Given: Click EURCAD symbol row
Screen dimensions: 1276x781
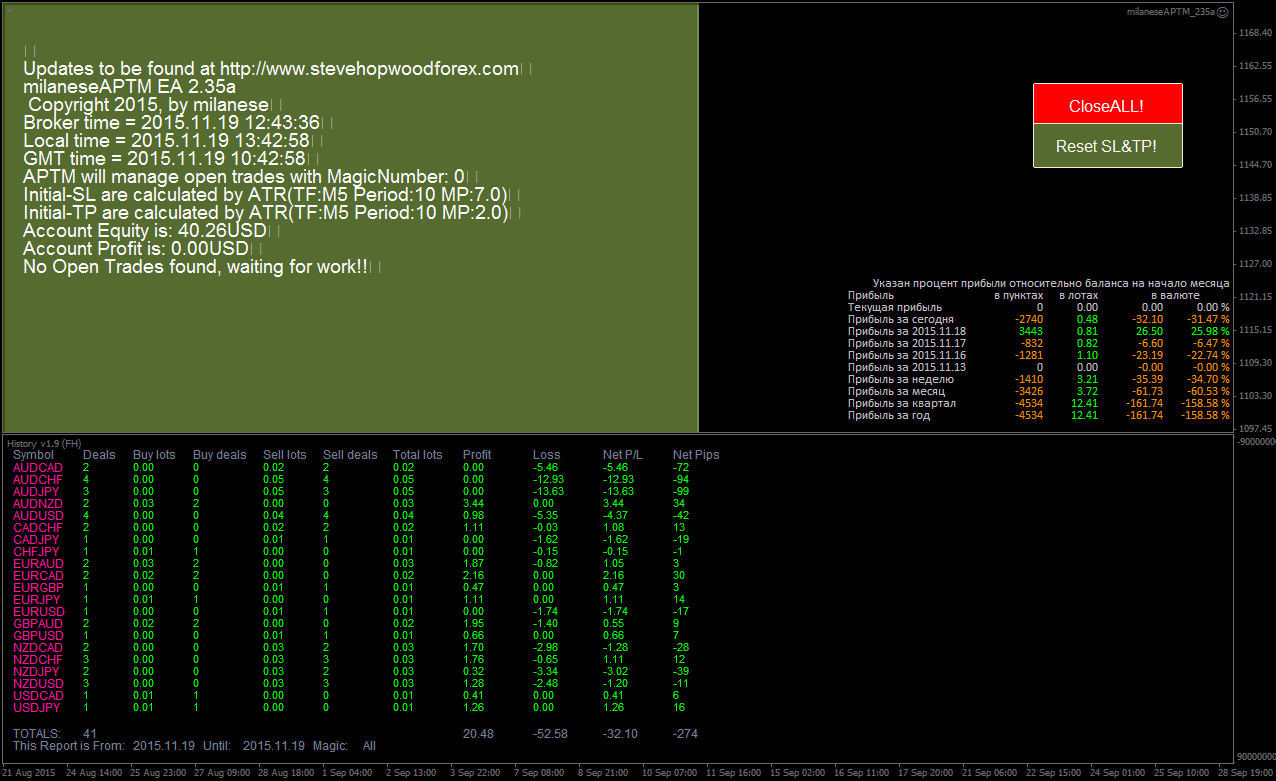Looking at the screenshot, I should pos(37,576).
